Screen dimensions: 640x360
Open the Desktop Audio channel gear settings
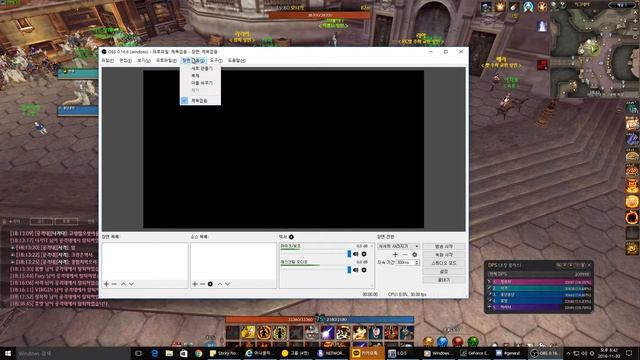[364, 270]
